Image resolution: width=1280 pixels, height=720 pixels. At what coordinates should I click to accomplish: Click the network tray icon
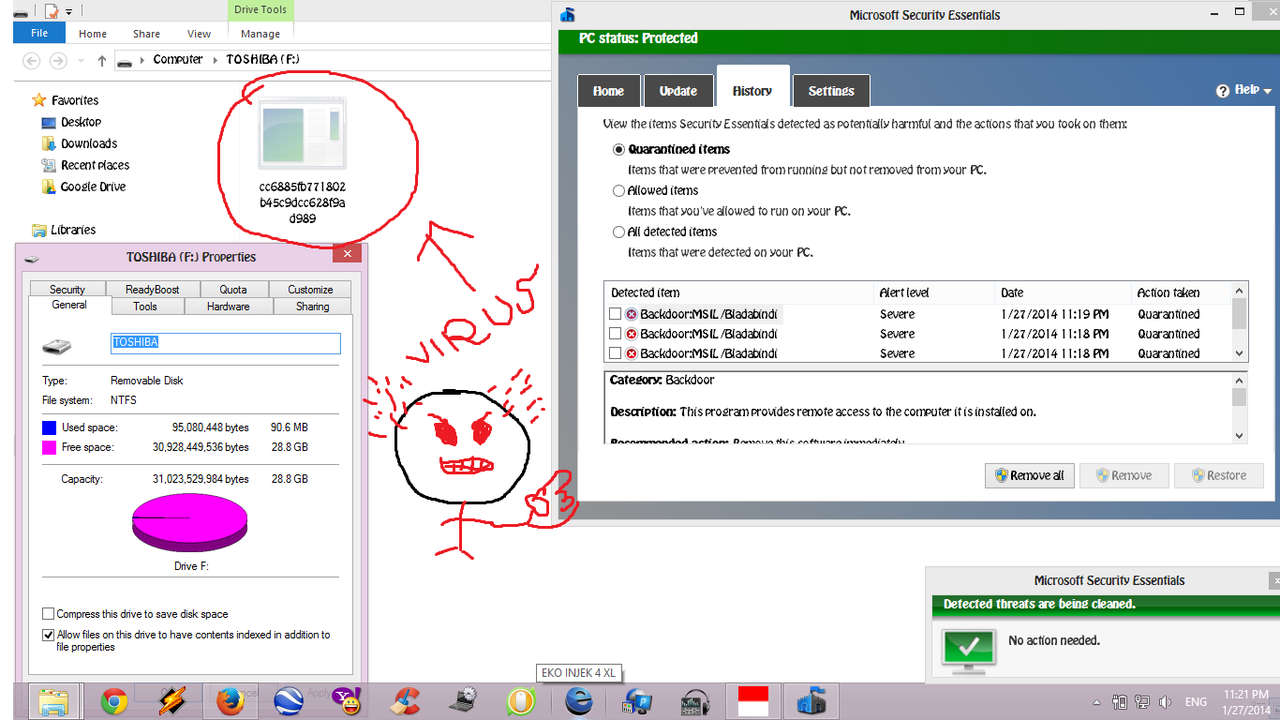click(x=1142, y=702)
